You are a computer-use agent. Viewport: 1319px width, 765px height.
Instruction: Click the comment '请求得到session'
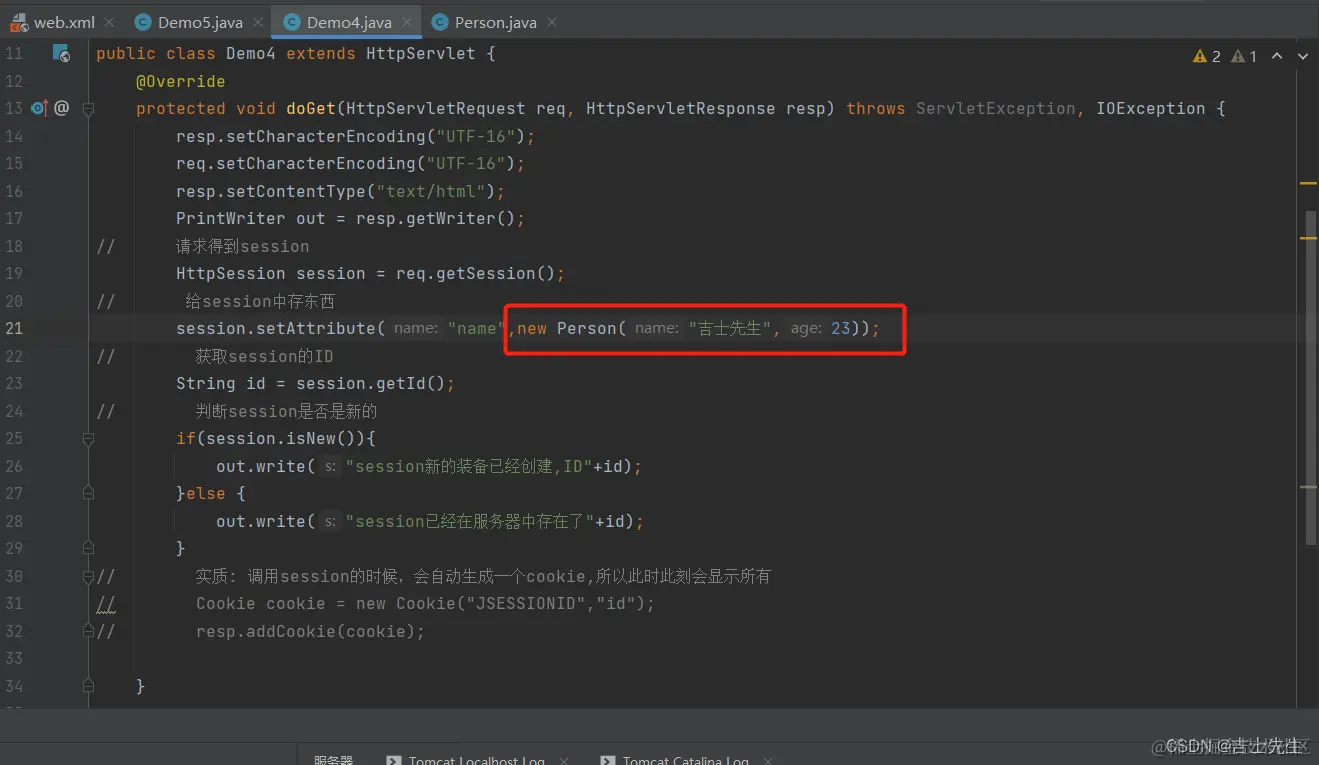[x=243, y=246]
